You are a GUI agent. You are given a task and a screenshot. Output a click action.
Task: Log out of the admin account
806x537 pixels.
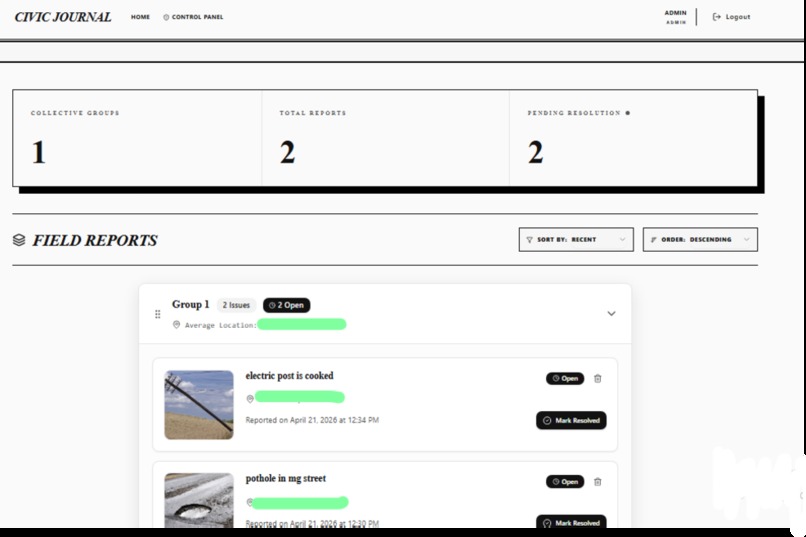click(731, 17)
